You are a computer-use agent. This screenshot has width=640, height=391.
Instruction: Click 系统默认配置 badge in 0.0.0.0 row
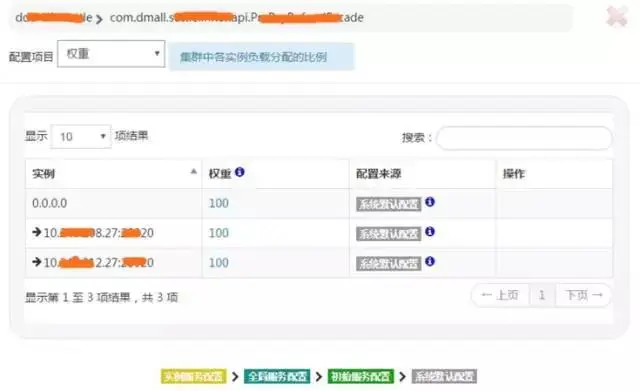coord(388,204)
